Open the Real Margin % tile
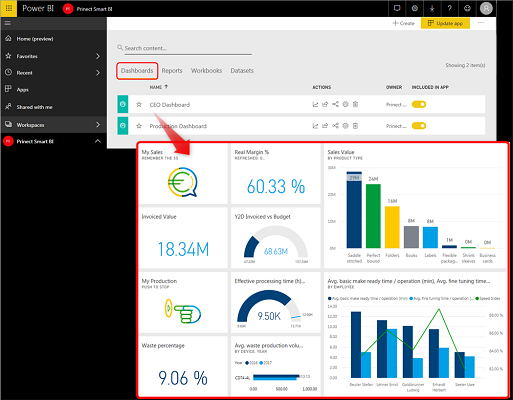Viewport: 513px width, 400px height. [276, 174]
